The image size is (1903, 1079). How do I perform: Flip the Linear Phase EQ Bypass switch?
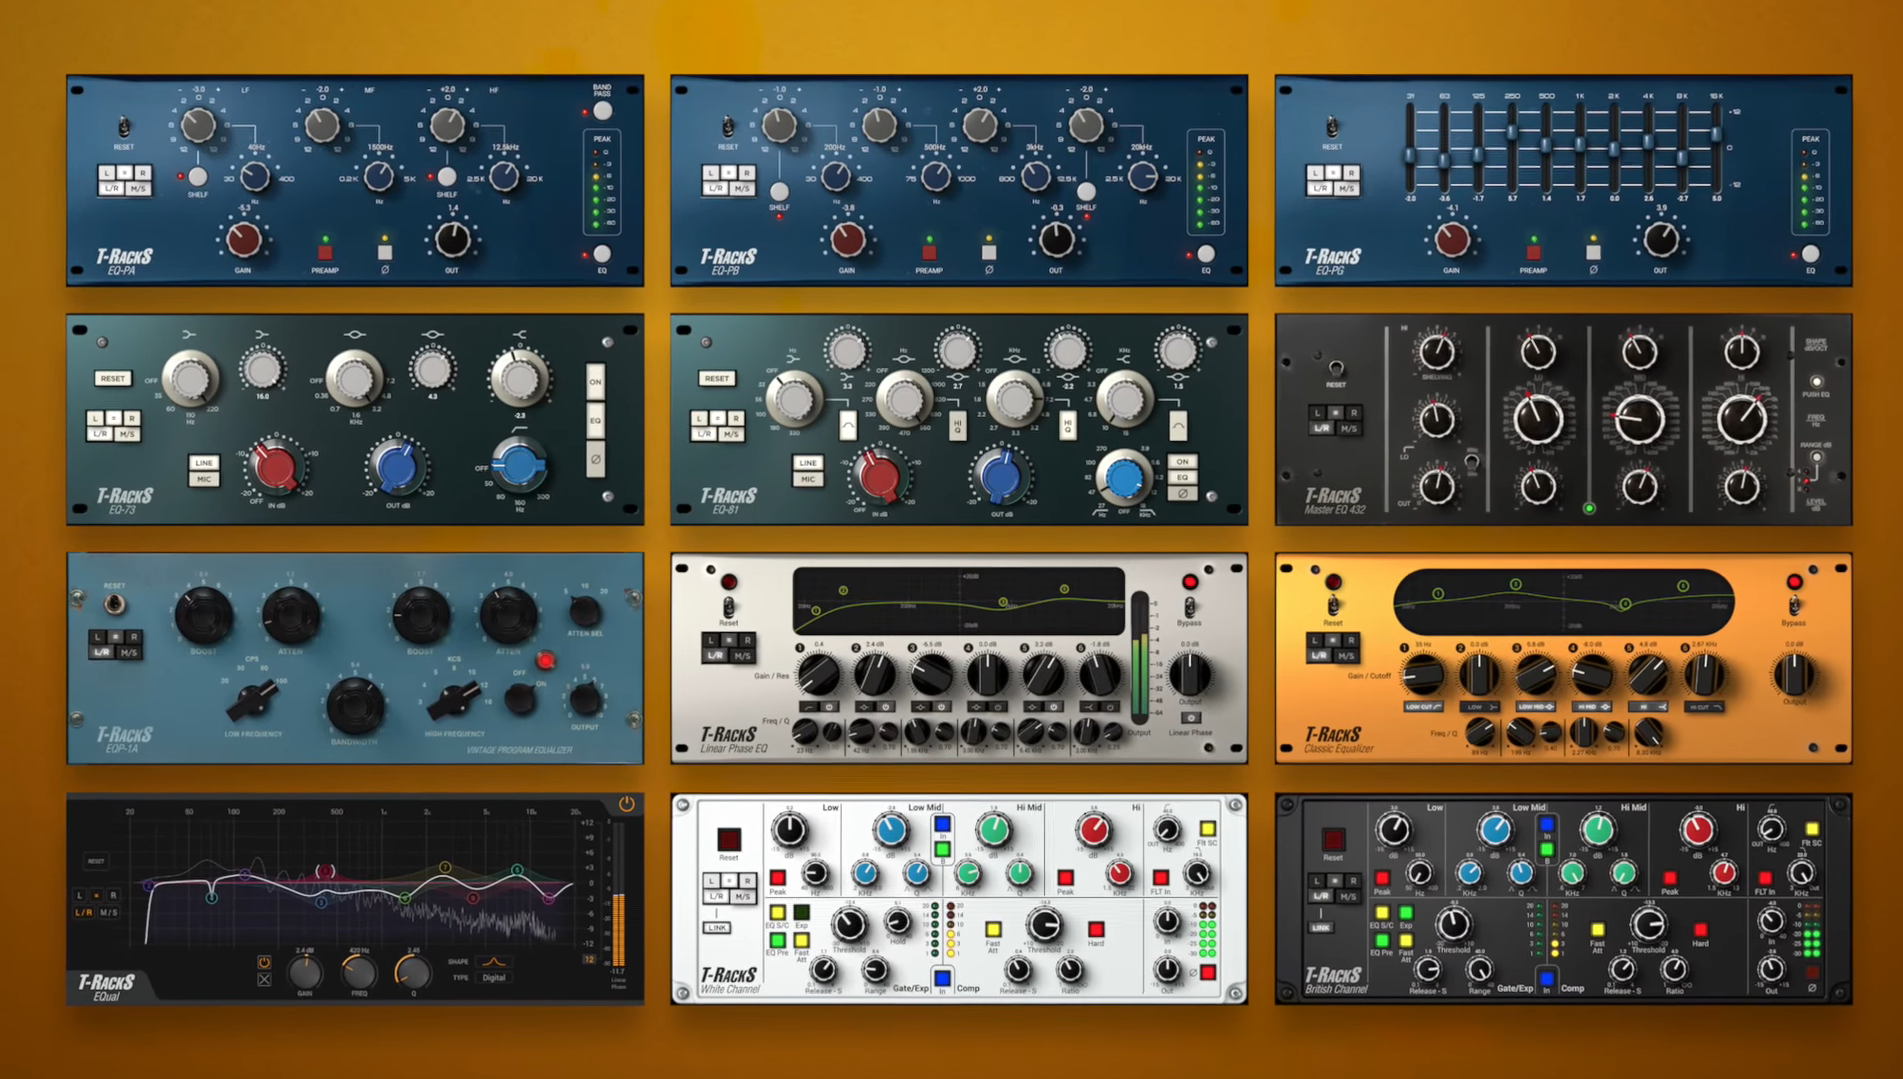coord(1189,607)
